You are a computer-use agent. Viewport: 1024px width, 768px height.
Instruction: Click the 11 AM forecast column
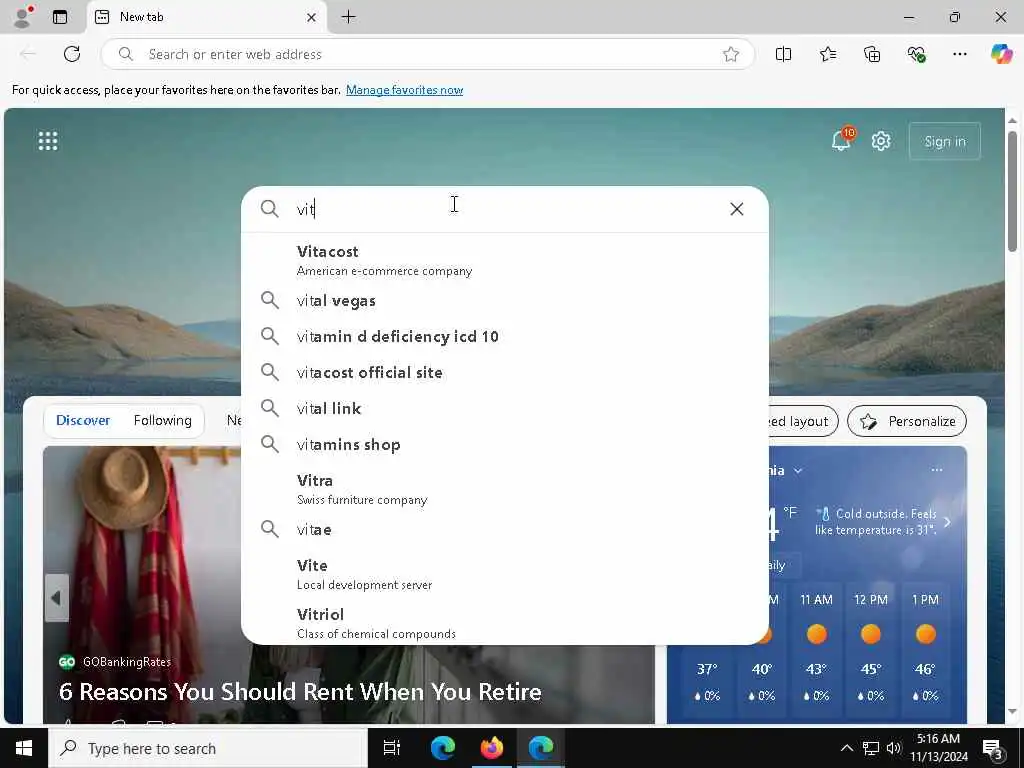pyautogui.click(x=816, y=649)
